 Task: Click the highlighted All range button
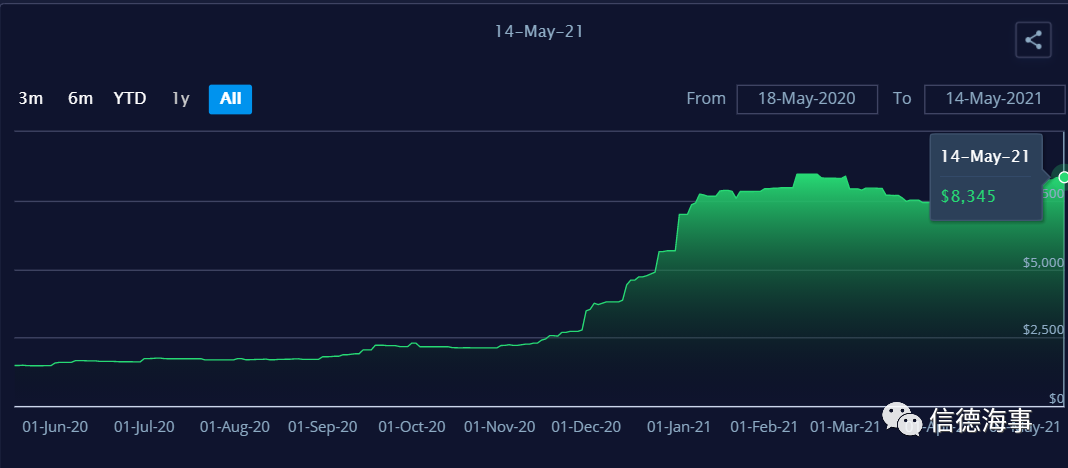(x=230, y=99)
